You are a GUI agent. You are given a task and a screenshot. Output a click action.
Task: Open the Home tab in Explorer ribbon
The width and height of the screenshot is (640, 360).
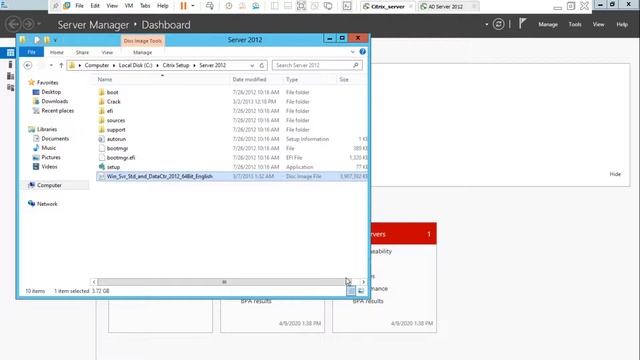pyautogui.click(x=57, y=52)
